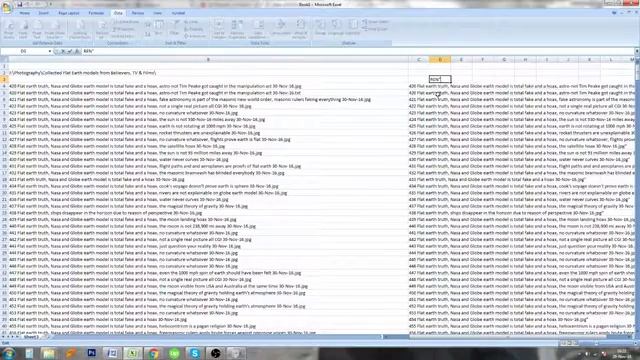Open the Page Layout tab
Image resolution: width=640 pixels, height=360 pixels.
(x=69, y=13)
